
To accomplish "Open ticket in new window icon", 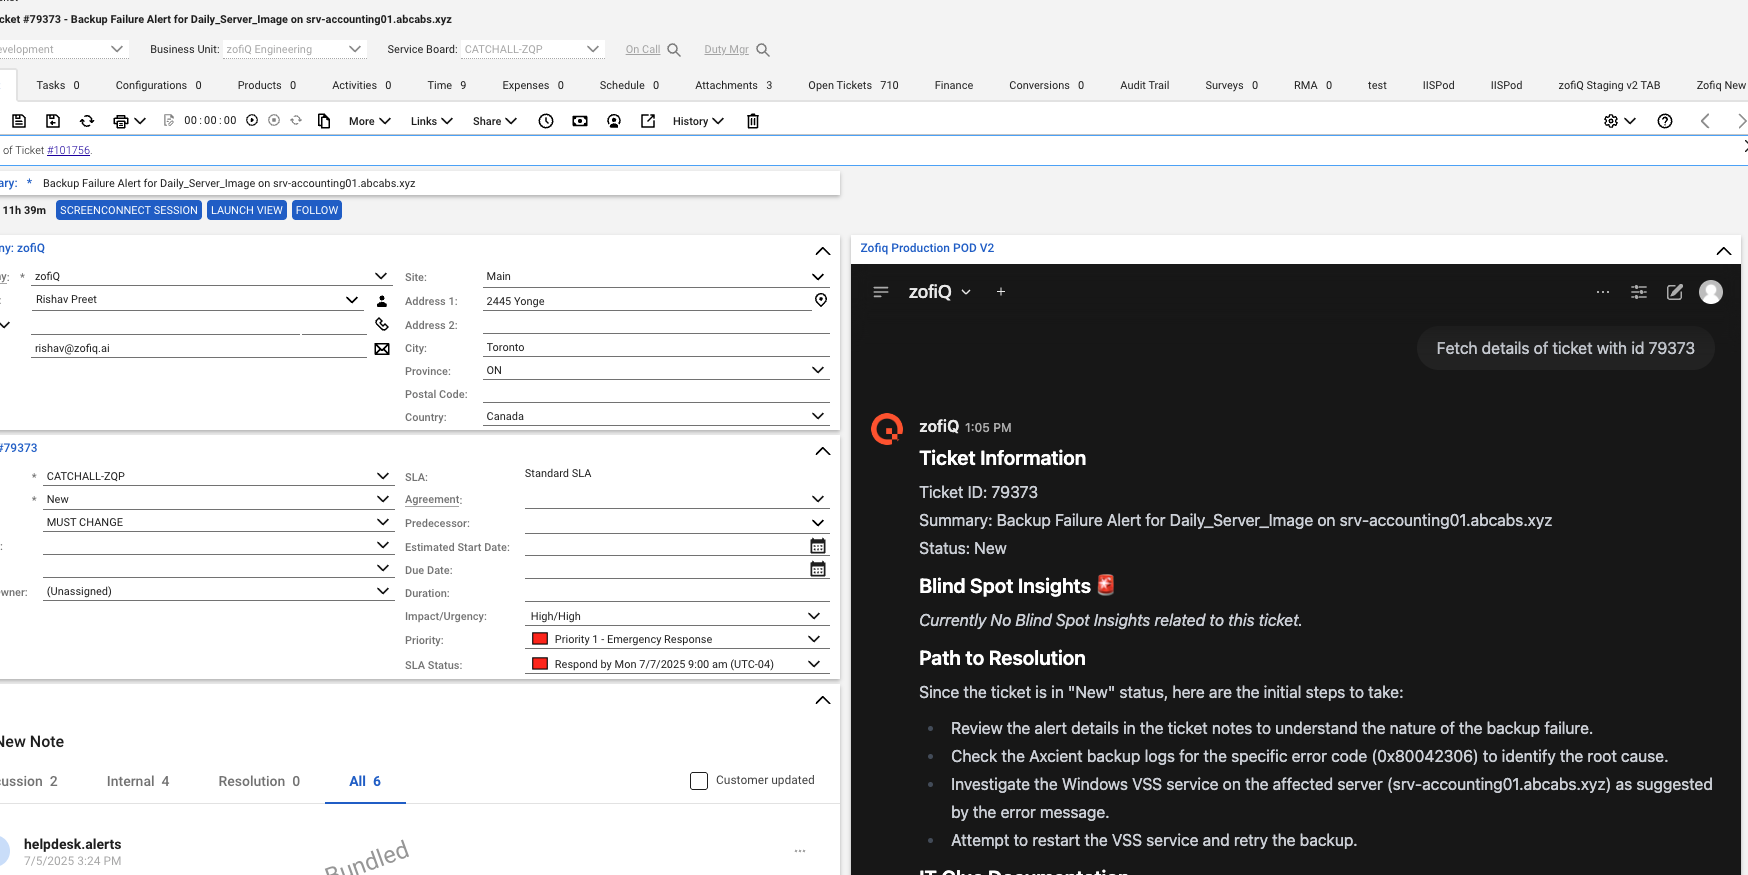I will point(648,121).
